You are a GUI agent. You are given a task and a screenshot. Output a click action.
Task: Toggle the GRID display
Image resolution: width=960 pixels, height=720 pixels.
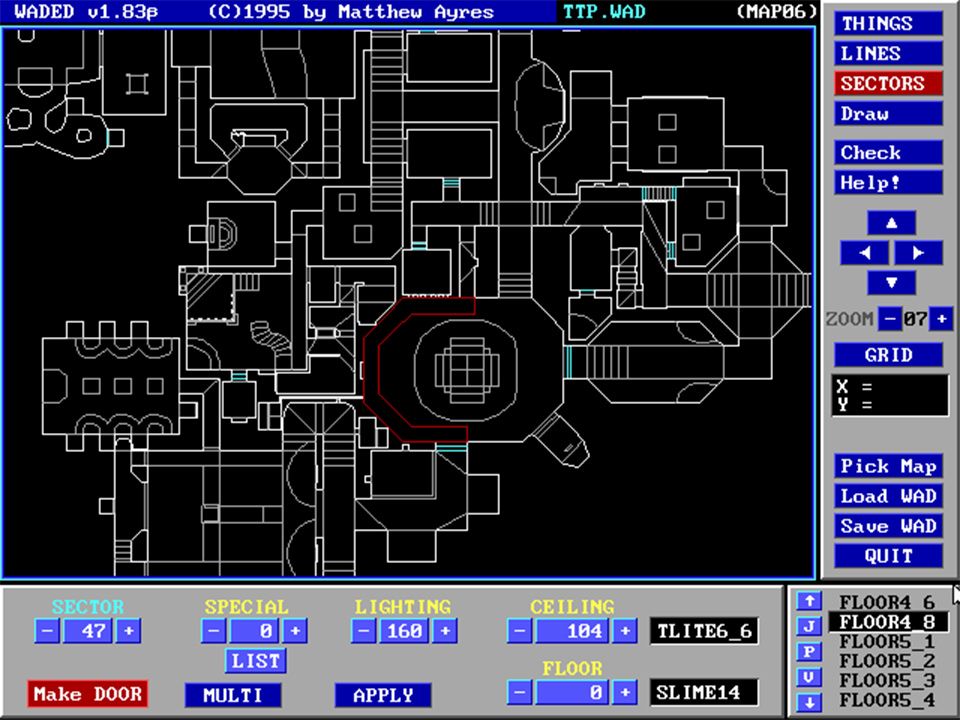[889, 355]
